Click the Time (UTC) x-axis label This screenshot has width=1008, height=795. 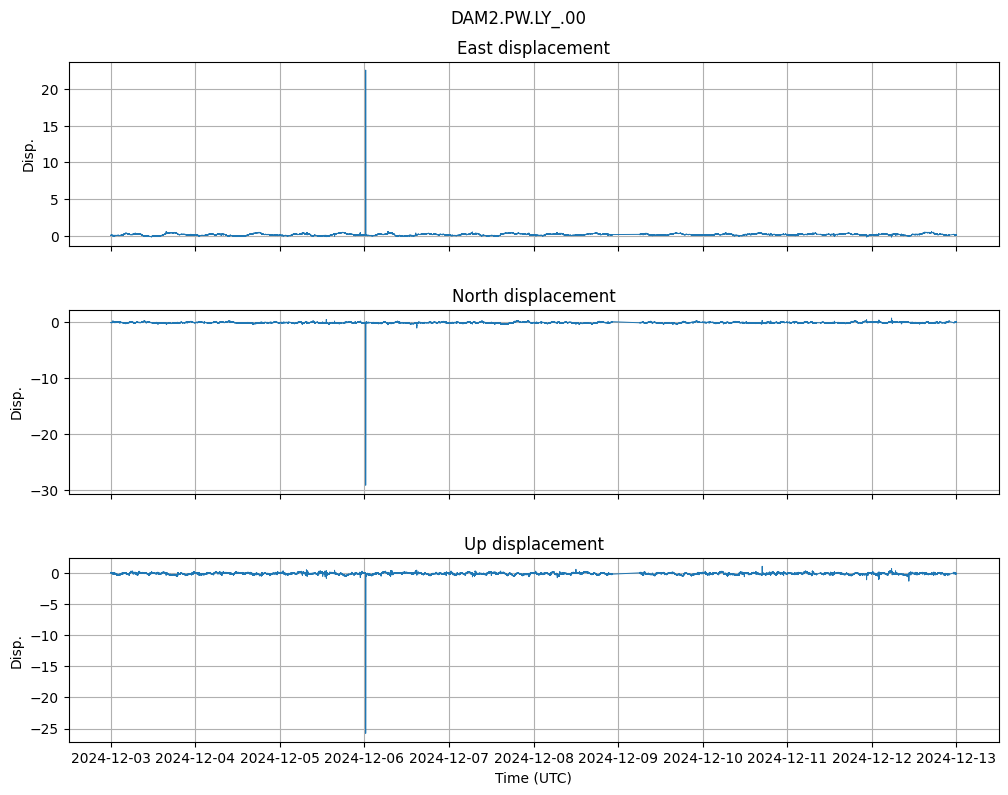533,777
